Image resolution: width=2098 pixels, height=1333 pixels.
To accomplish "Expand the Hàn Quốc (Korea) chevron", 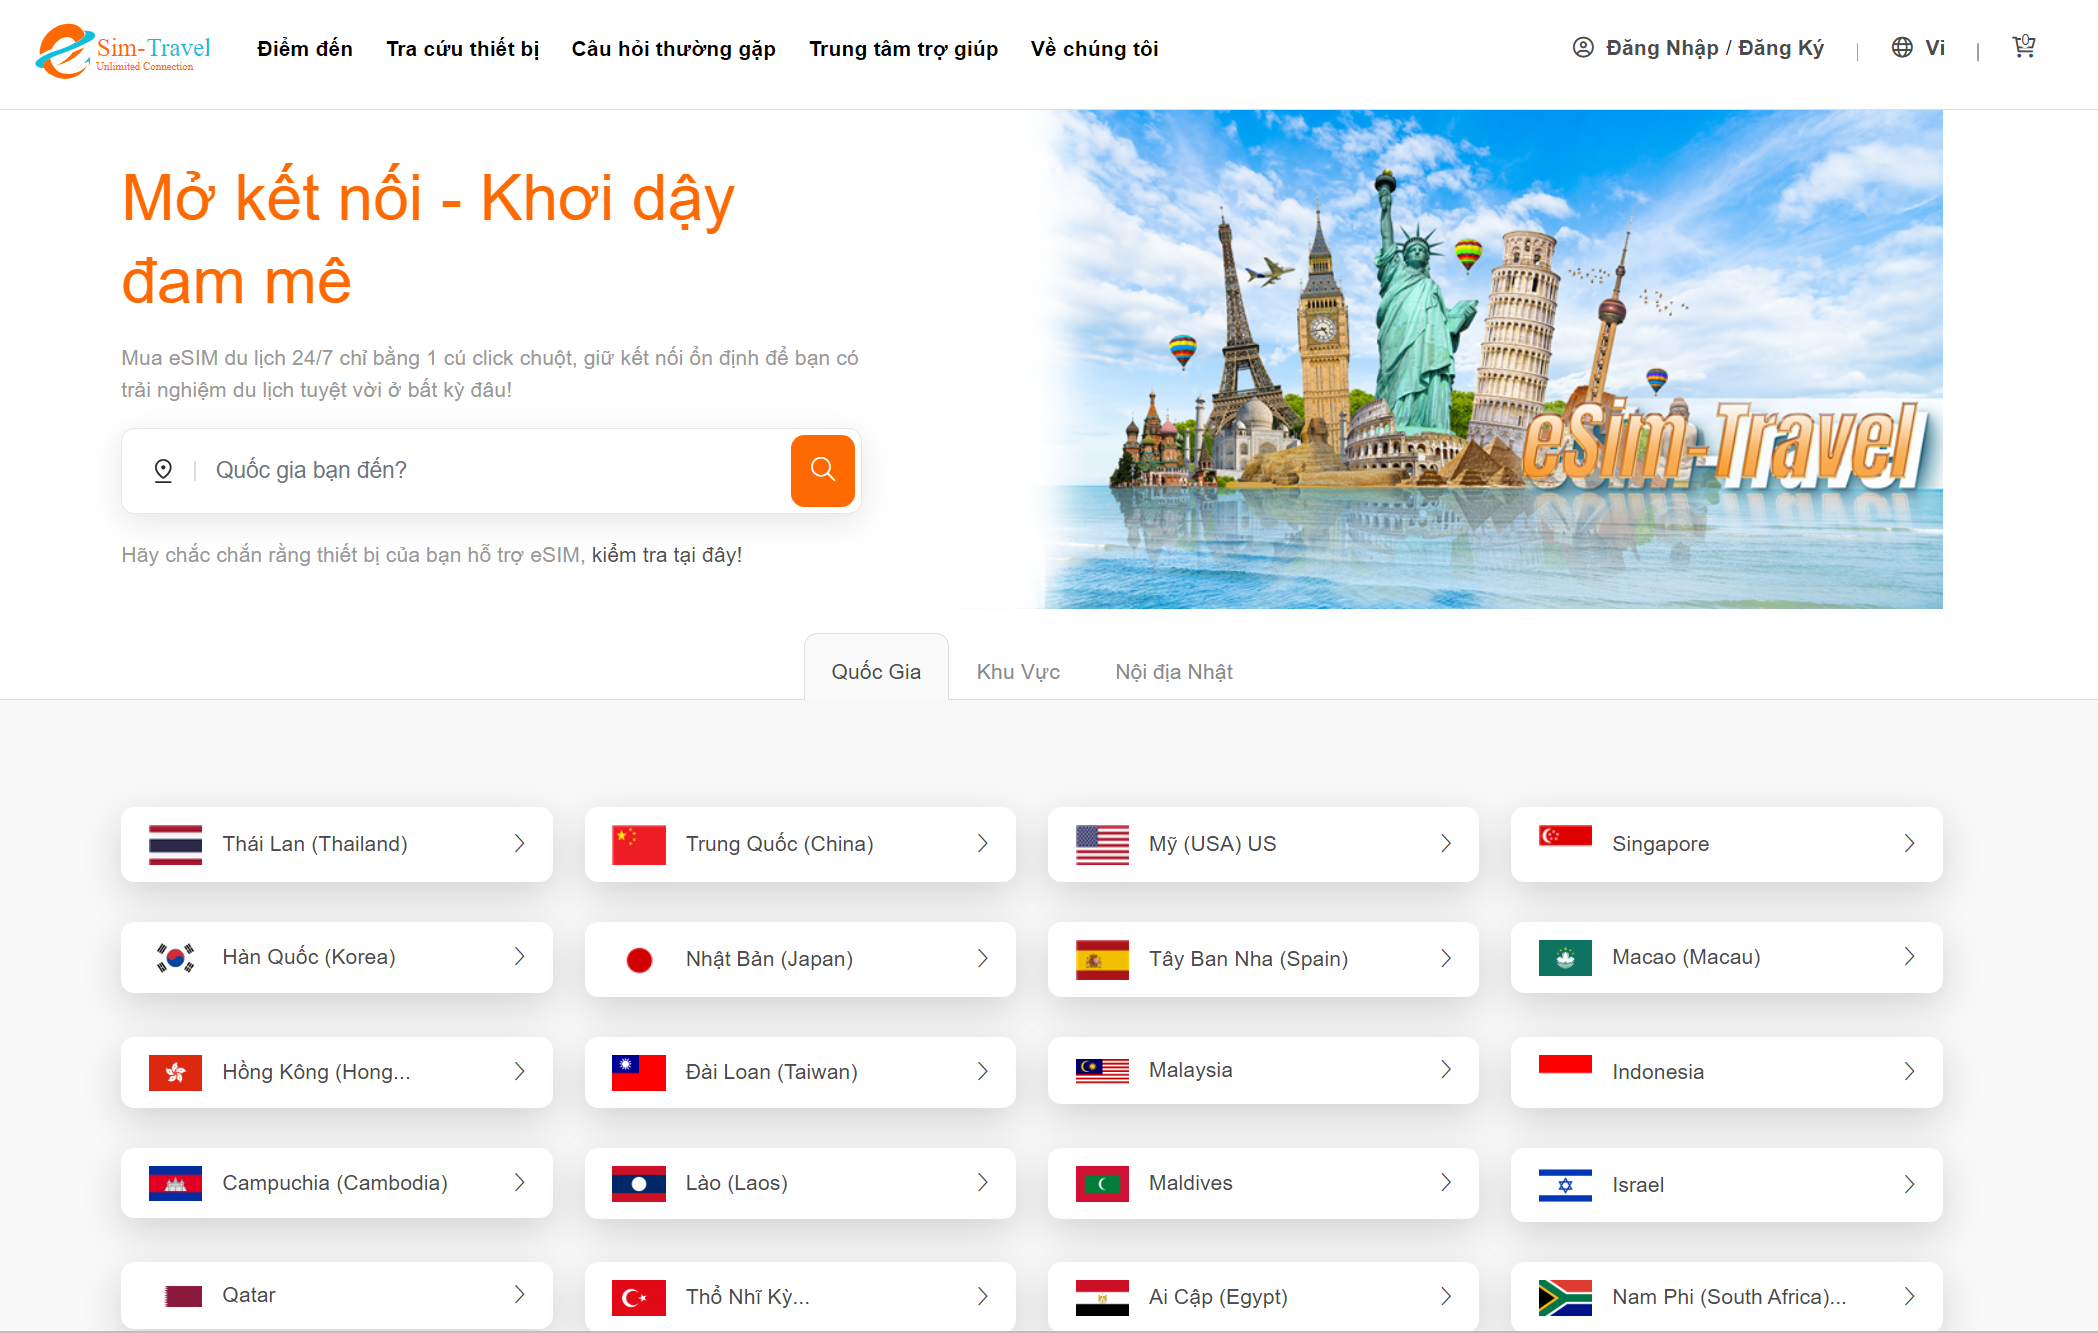I will point(520,957).
